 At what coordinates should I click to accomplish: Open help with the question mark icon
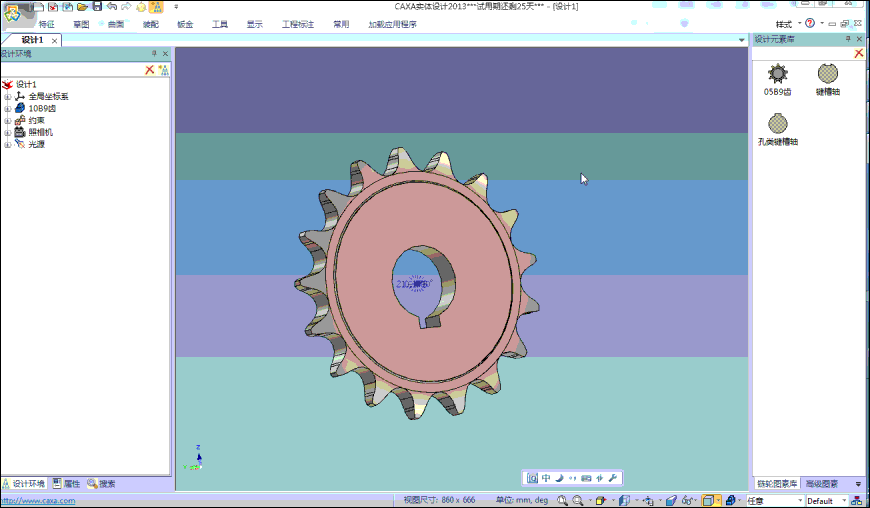(810, 23)
